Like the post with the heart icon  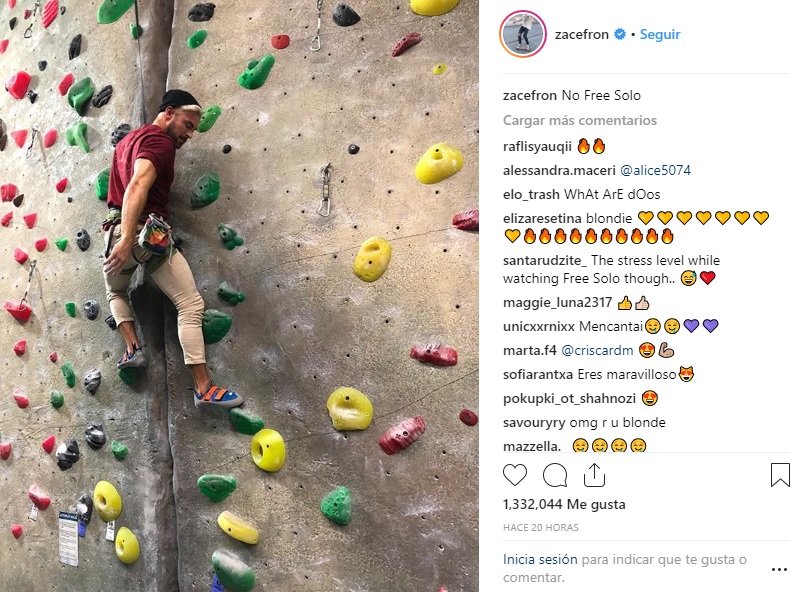click(515, 475)
